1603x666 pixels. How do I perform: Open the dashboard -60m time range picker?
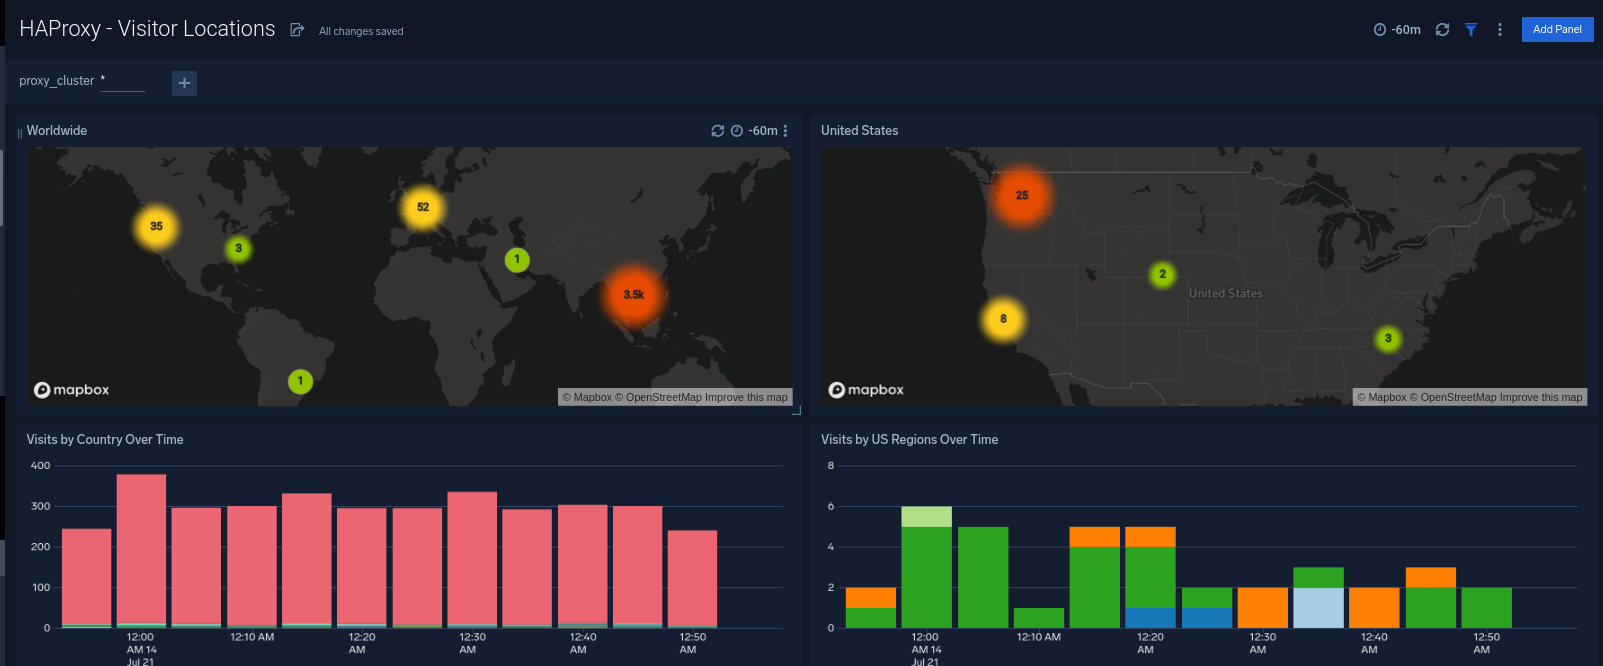point(1398,30)
